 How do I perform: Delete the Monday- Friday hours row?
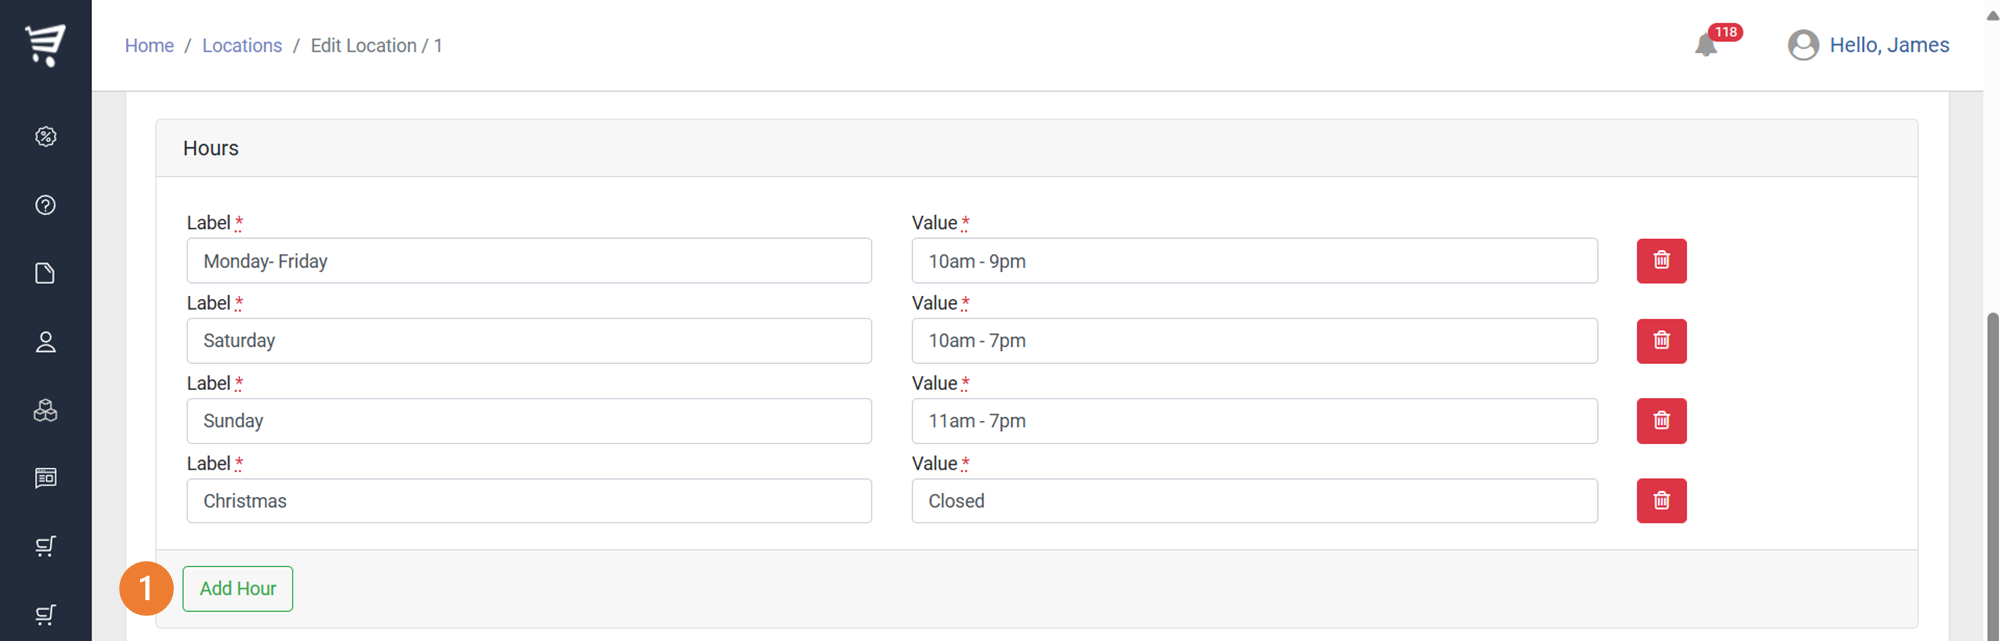coord(1661,261)
